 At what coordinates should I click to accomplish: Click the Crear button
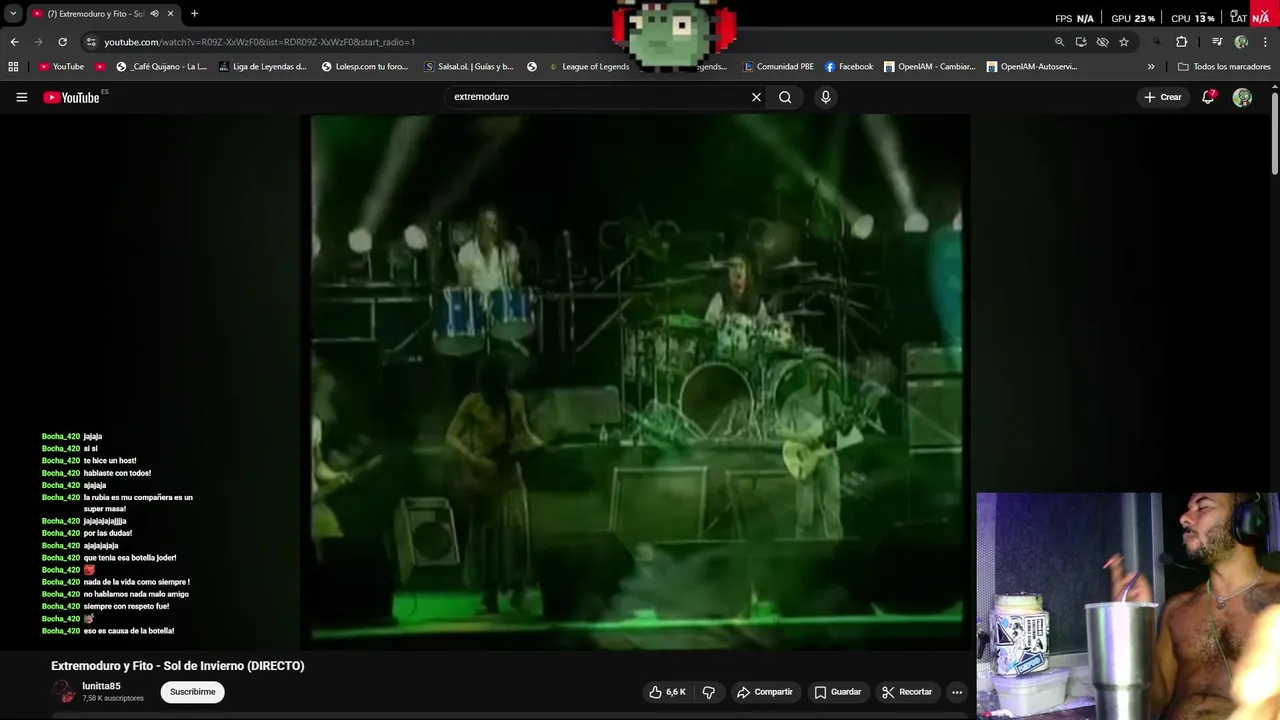click(1163, 97)
